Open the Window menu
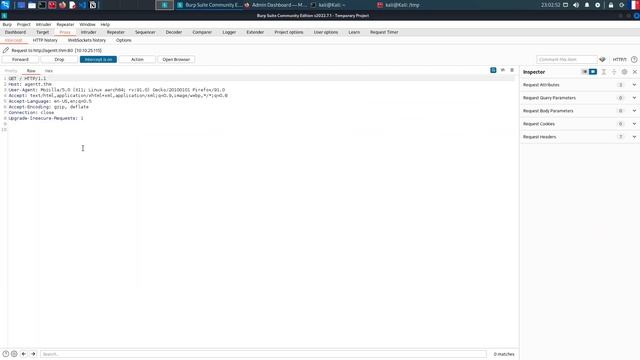 tap(87, 24)
